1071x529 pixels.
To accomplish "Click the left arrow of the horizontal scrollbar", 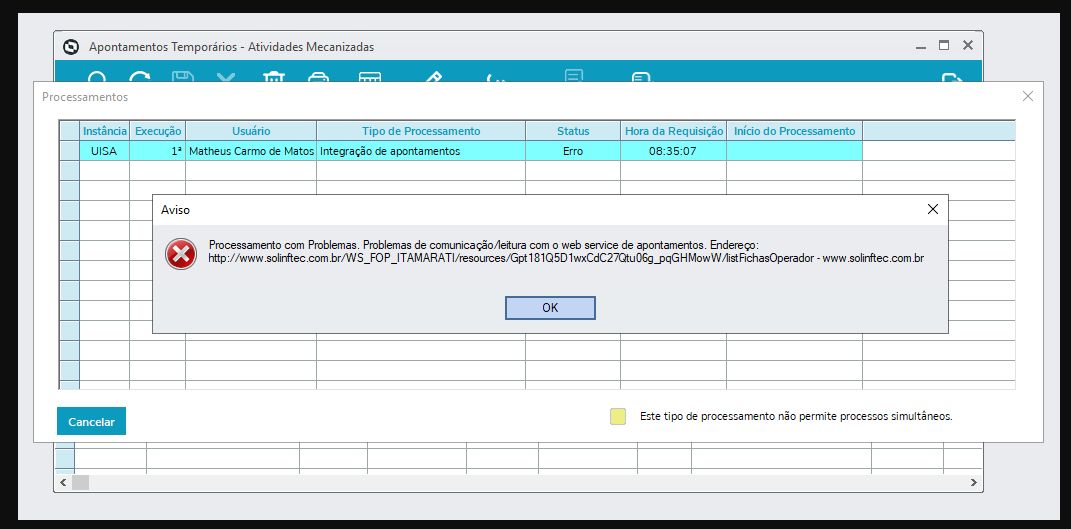I will pyautogui.click(x=63, y=483).
